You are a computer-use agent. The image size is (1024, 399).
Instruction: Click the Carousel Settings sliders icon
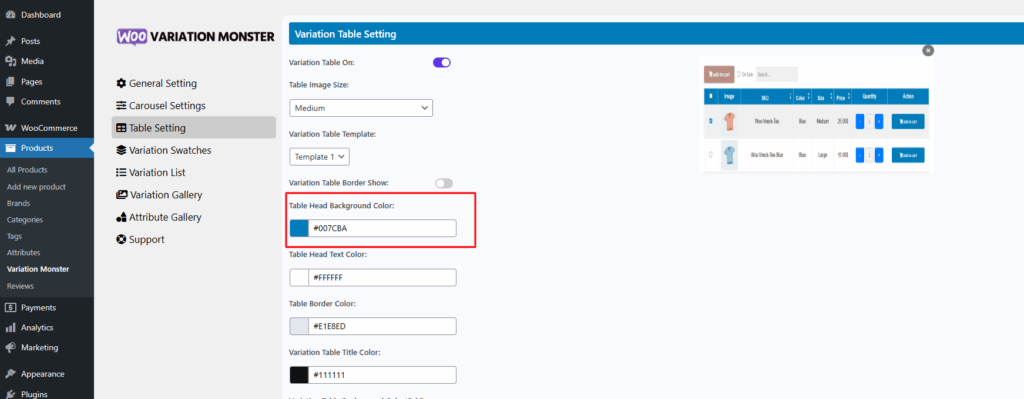121,106
